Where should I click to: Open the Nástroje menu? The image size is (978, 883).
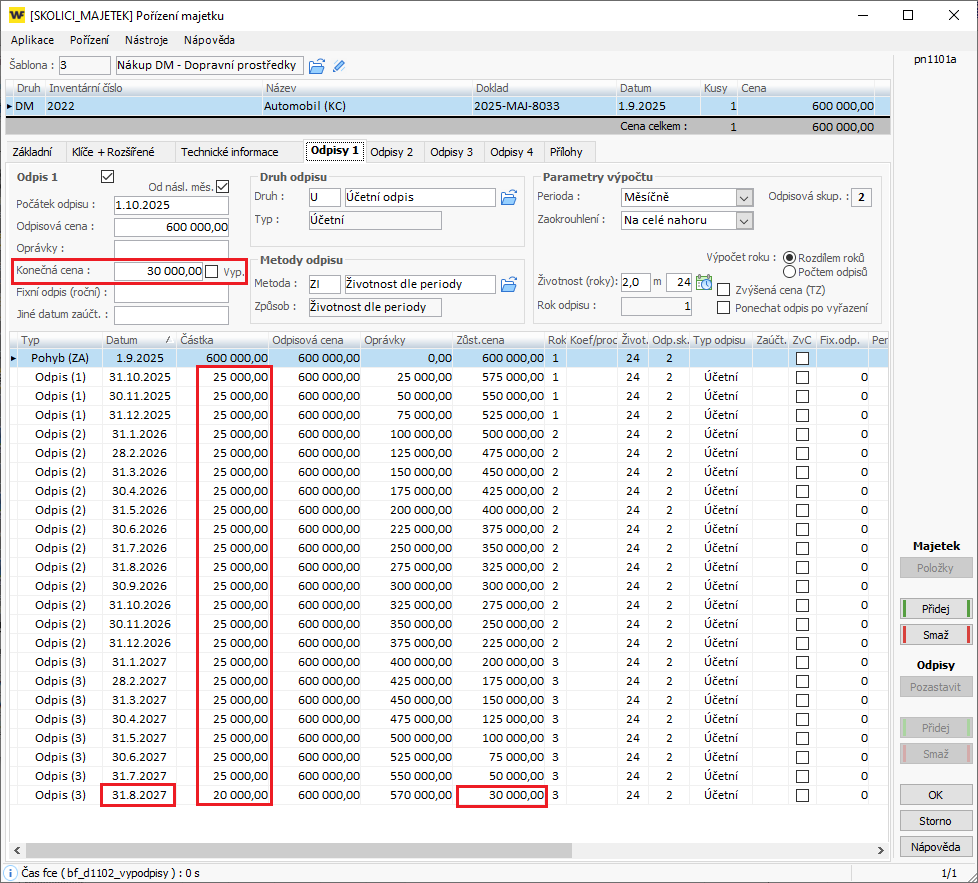coord(146,40)
